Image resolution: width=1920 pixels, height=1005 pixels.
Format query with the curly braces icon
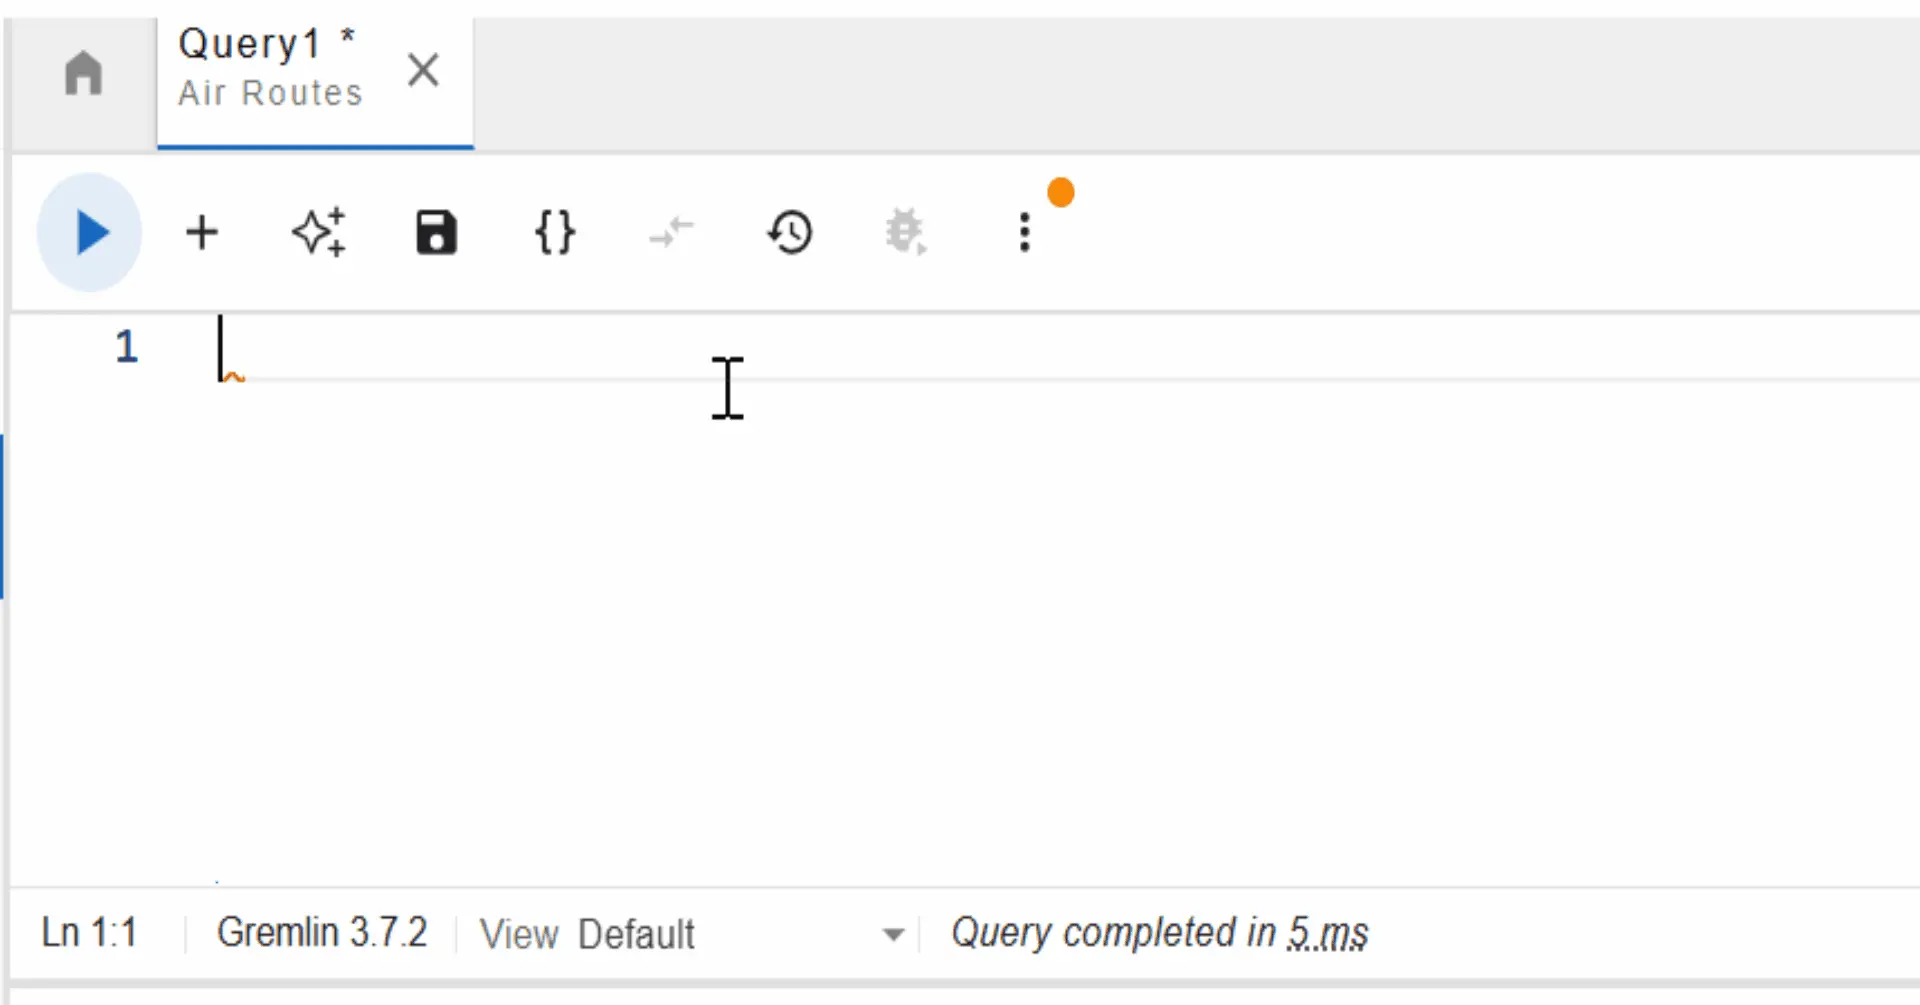pos(555,233)
